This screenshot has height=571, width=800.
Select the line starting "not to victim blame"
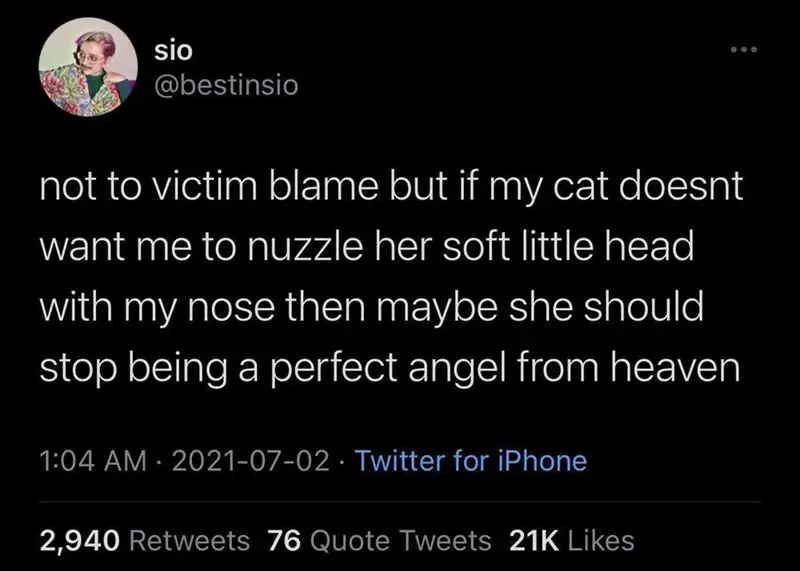click(391, 187)
